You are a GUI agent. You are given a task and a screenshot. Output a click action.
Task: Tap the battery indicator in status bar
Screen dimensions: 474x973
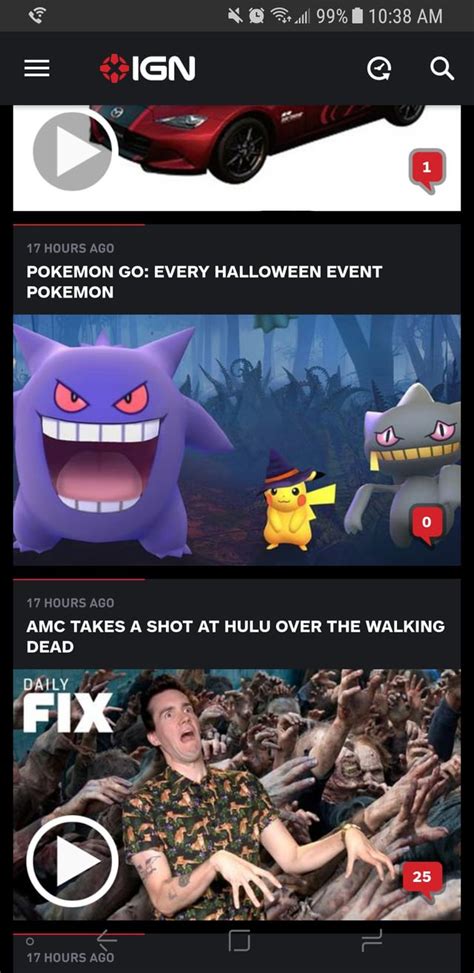pyautogui.click(x=356, y=16)
